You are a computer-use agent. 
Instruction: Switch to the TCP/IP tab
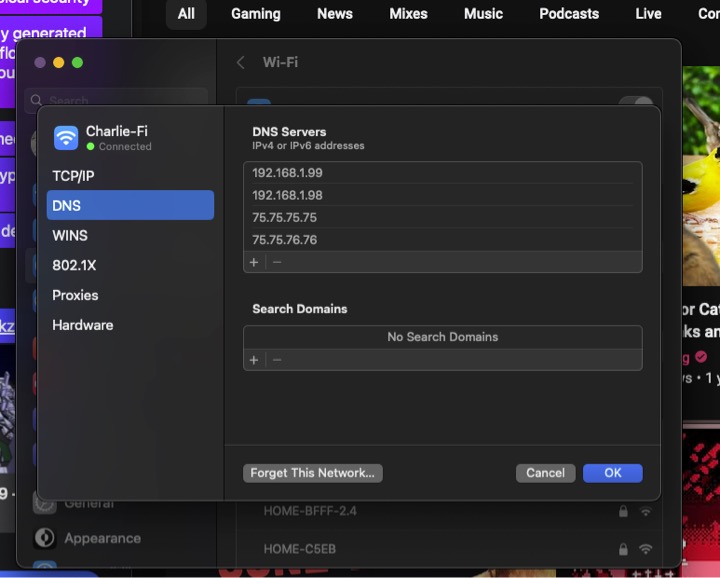pyautogui.click(x=73, y=176)
